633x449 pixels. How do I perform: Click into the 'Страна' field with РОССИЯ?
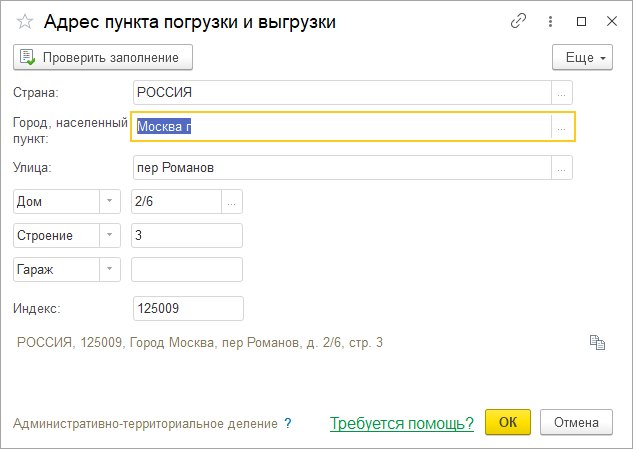[342, 92]
